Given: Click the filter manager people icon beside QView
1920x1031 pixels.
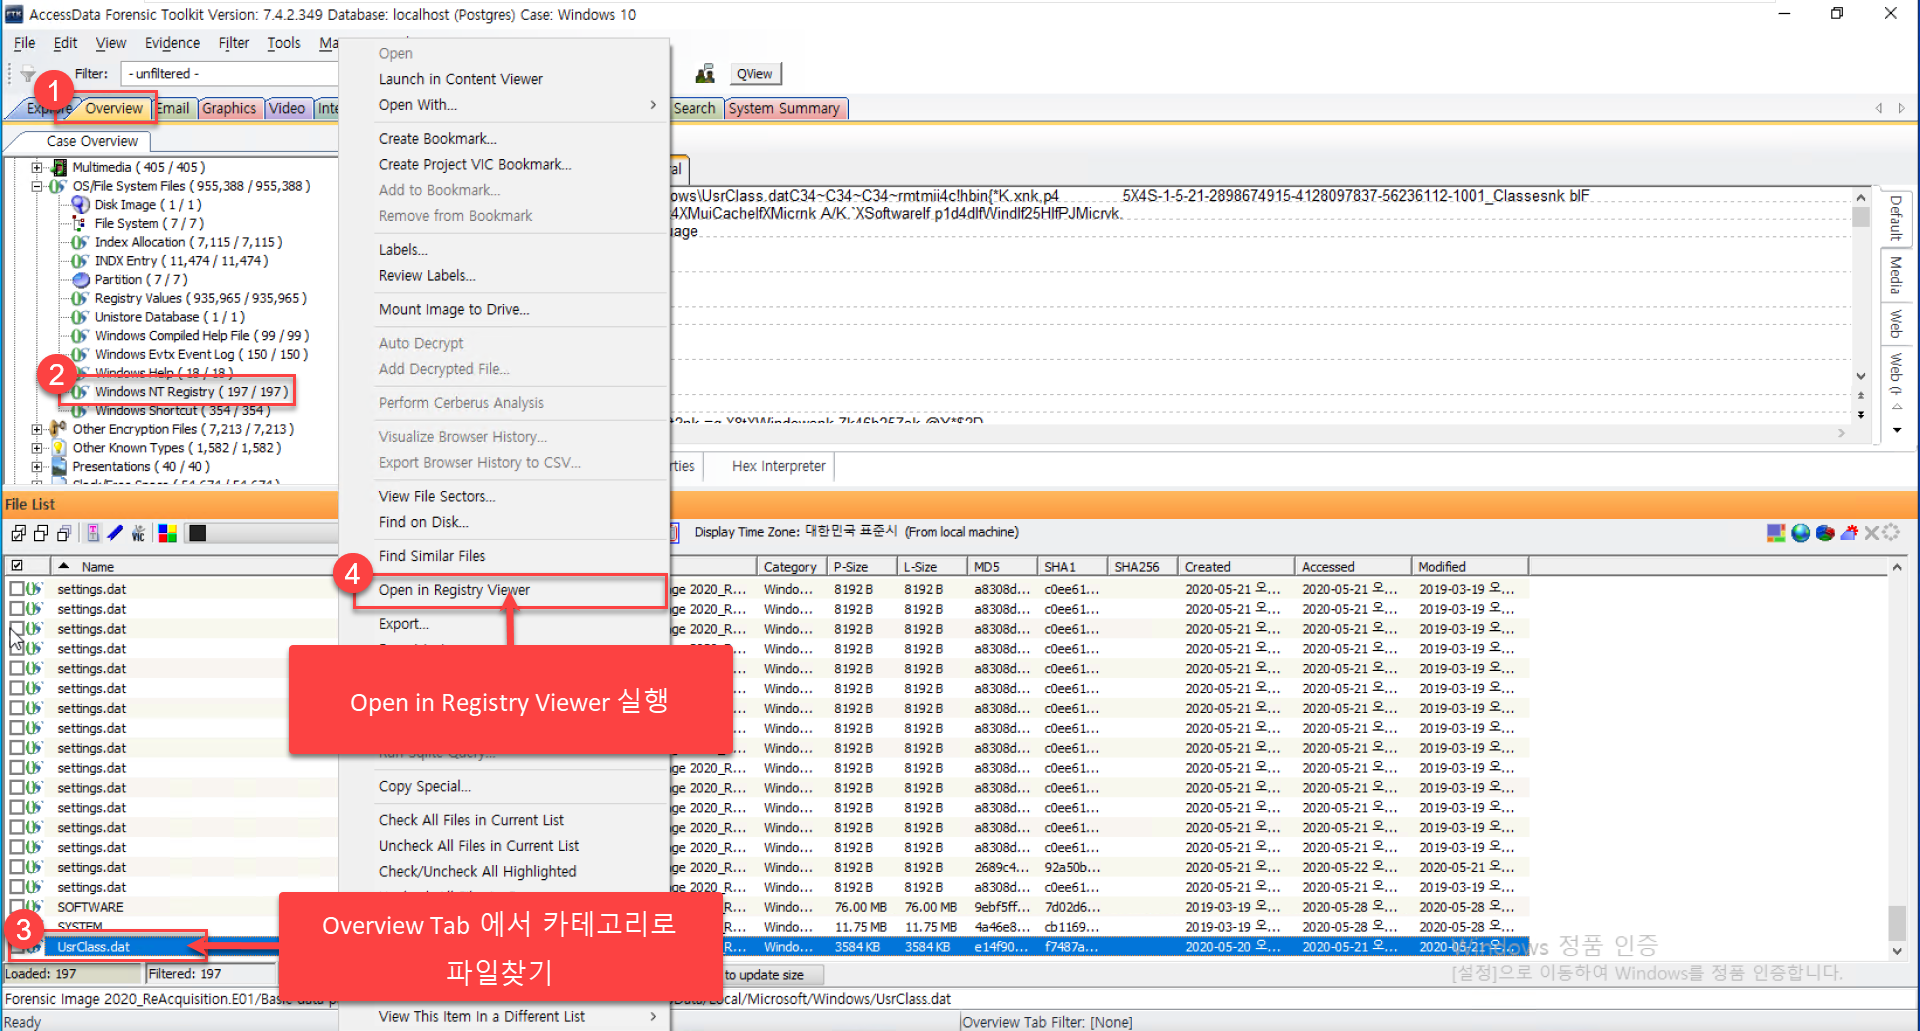Looking at the screenshot, I should tap(705, 73).
